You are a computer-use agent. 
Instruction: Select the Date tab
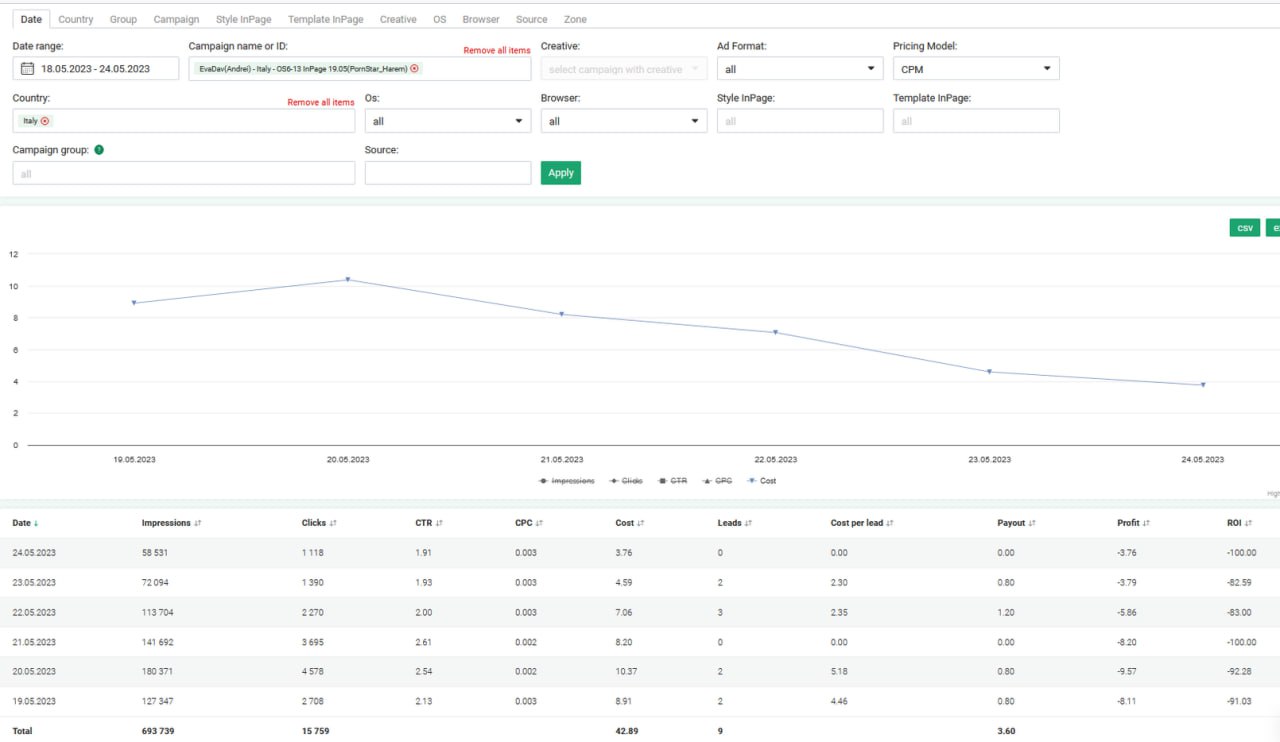tap(31, 19)
